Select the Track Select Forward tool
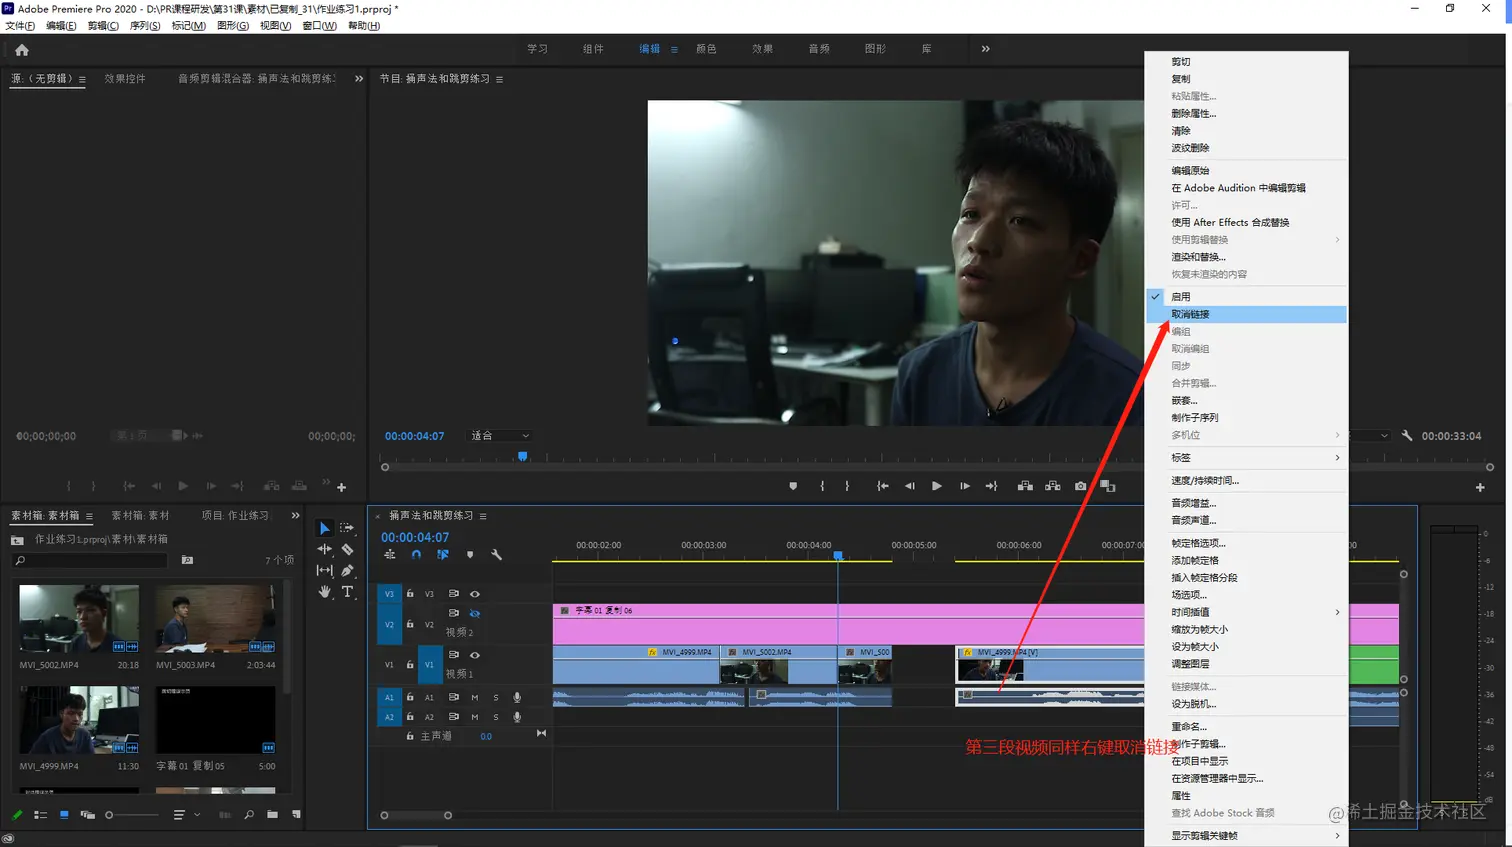The width and height of the screenshot is (1512, 847). [x=347, y=528]
